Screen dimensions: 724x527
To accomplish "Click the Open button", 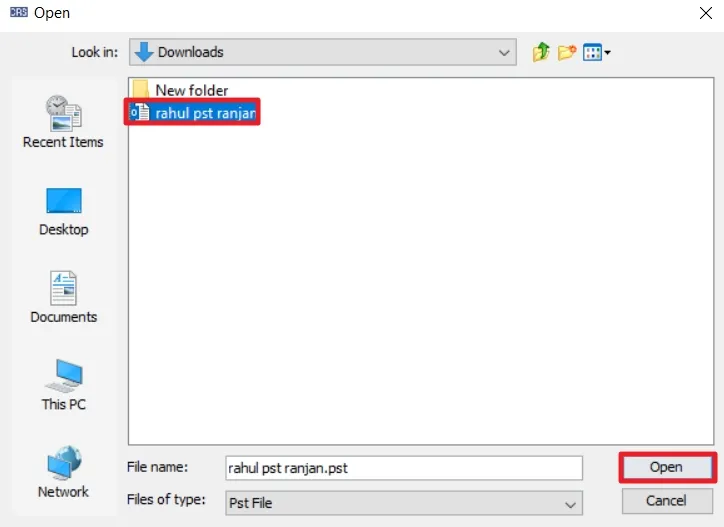I will [x=667, y=467].
